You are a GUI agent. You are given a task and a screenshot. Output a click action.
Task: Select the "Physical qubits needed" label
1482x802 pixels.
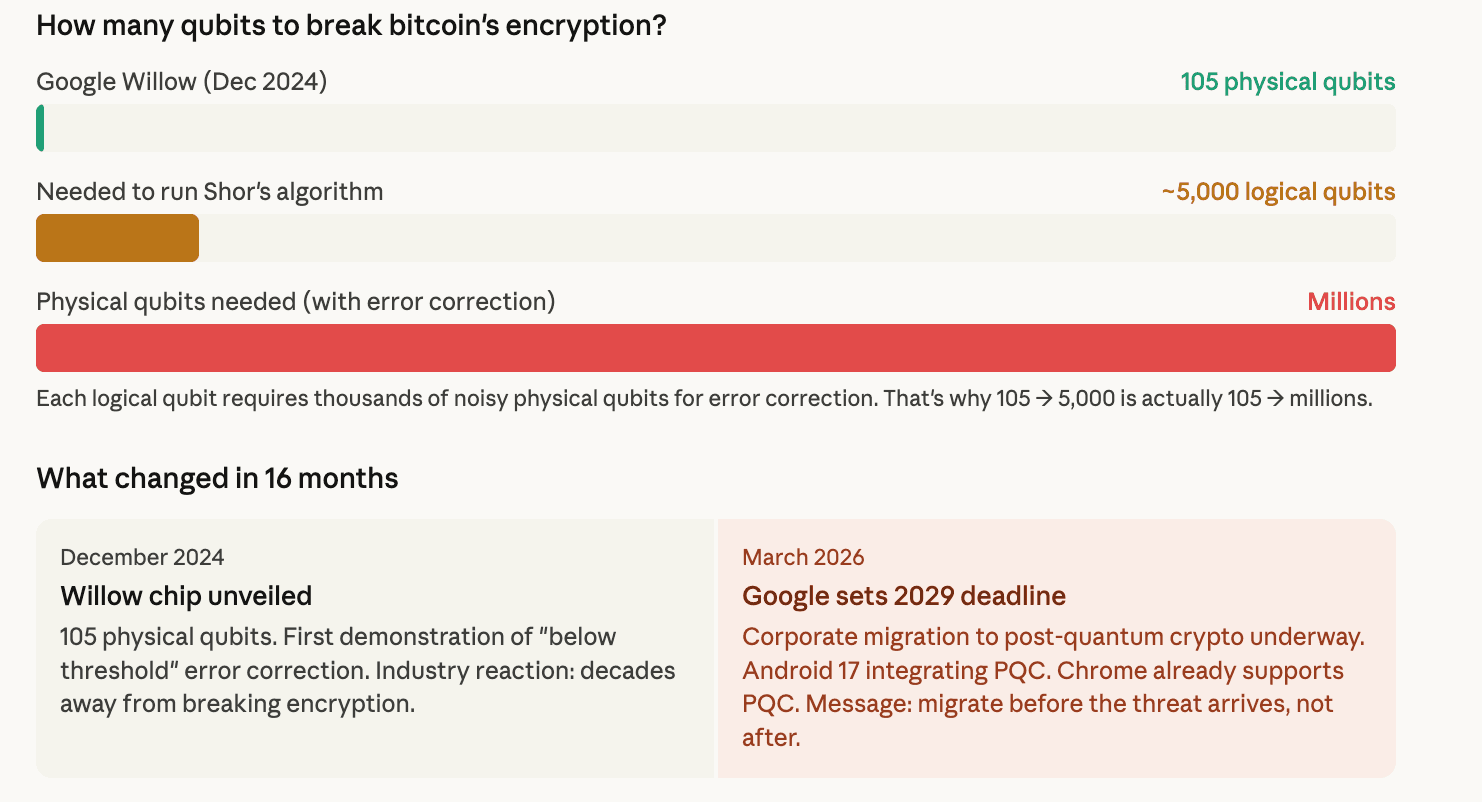pos(296,302)
